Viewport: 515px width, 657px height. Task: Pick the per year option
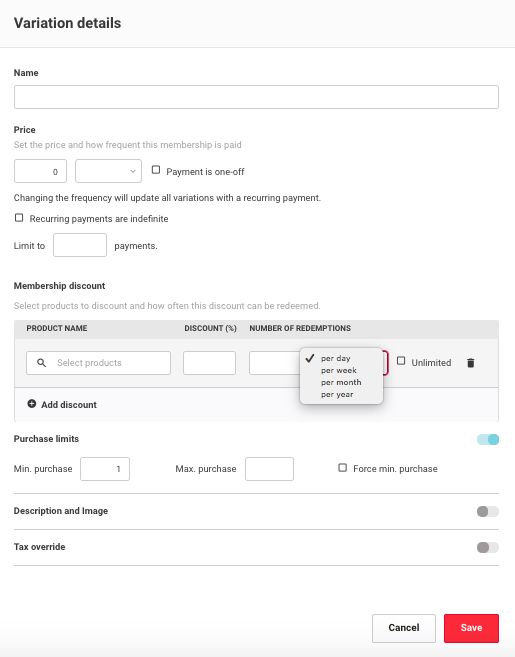(337, 395)
